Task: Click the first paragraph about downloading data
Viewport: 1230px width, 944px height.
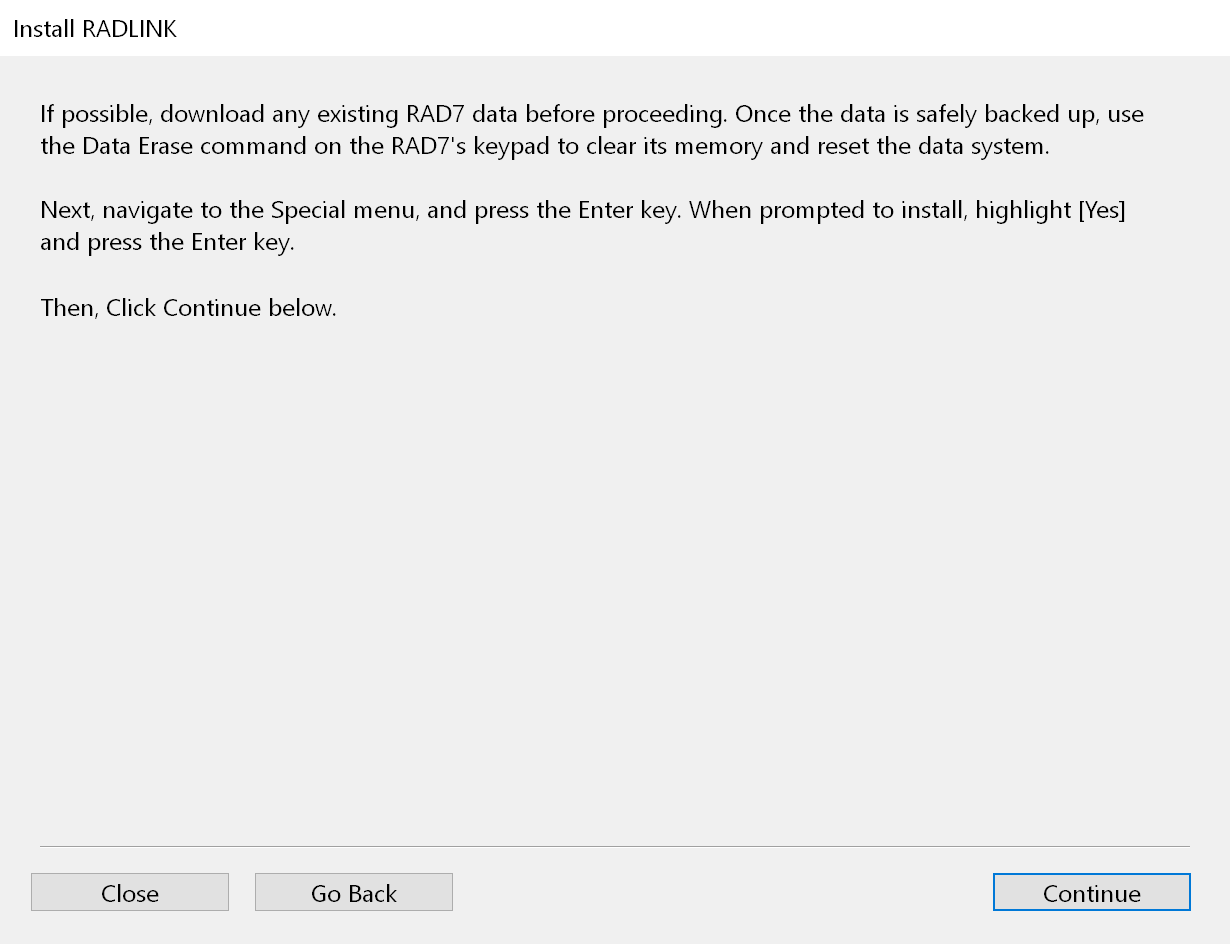Action: 590,130
